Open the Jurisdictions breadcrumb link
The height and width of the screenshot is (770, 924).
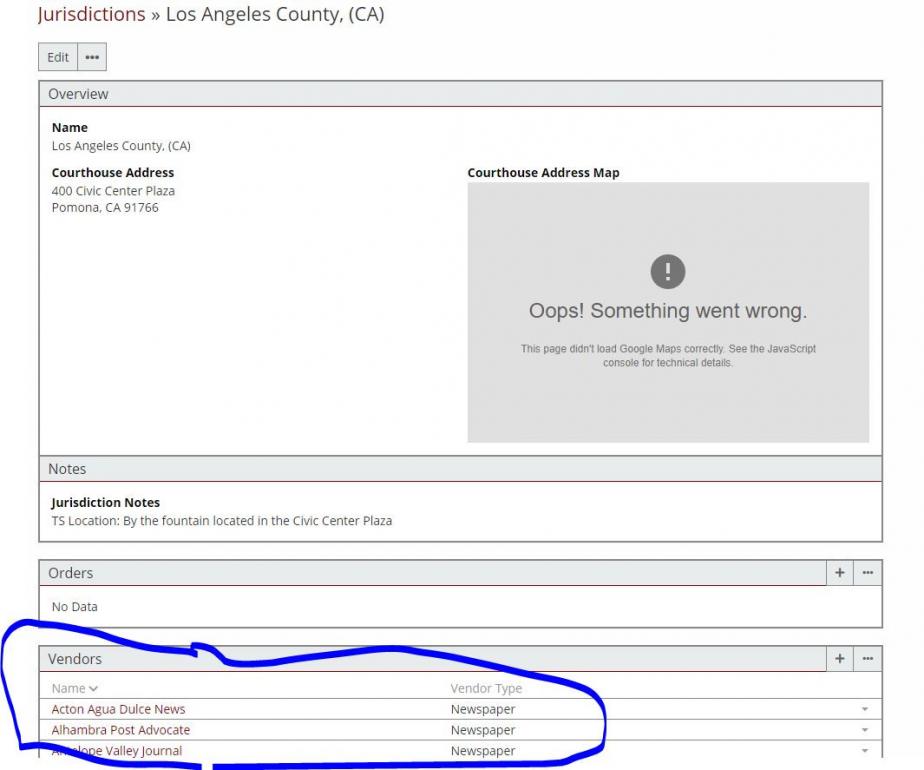tap(91, 15)
